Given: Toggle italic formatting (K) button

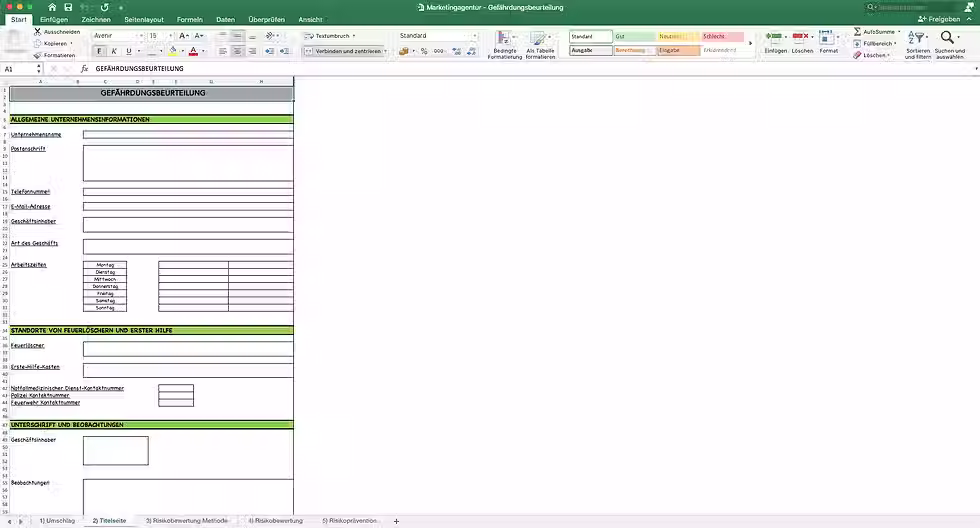Looking at the screenshot, I should (x=114, y=51).
